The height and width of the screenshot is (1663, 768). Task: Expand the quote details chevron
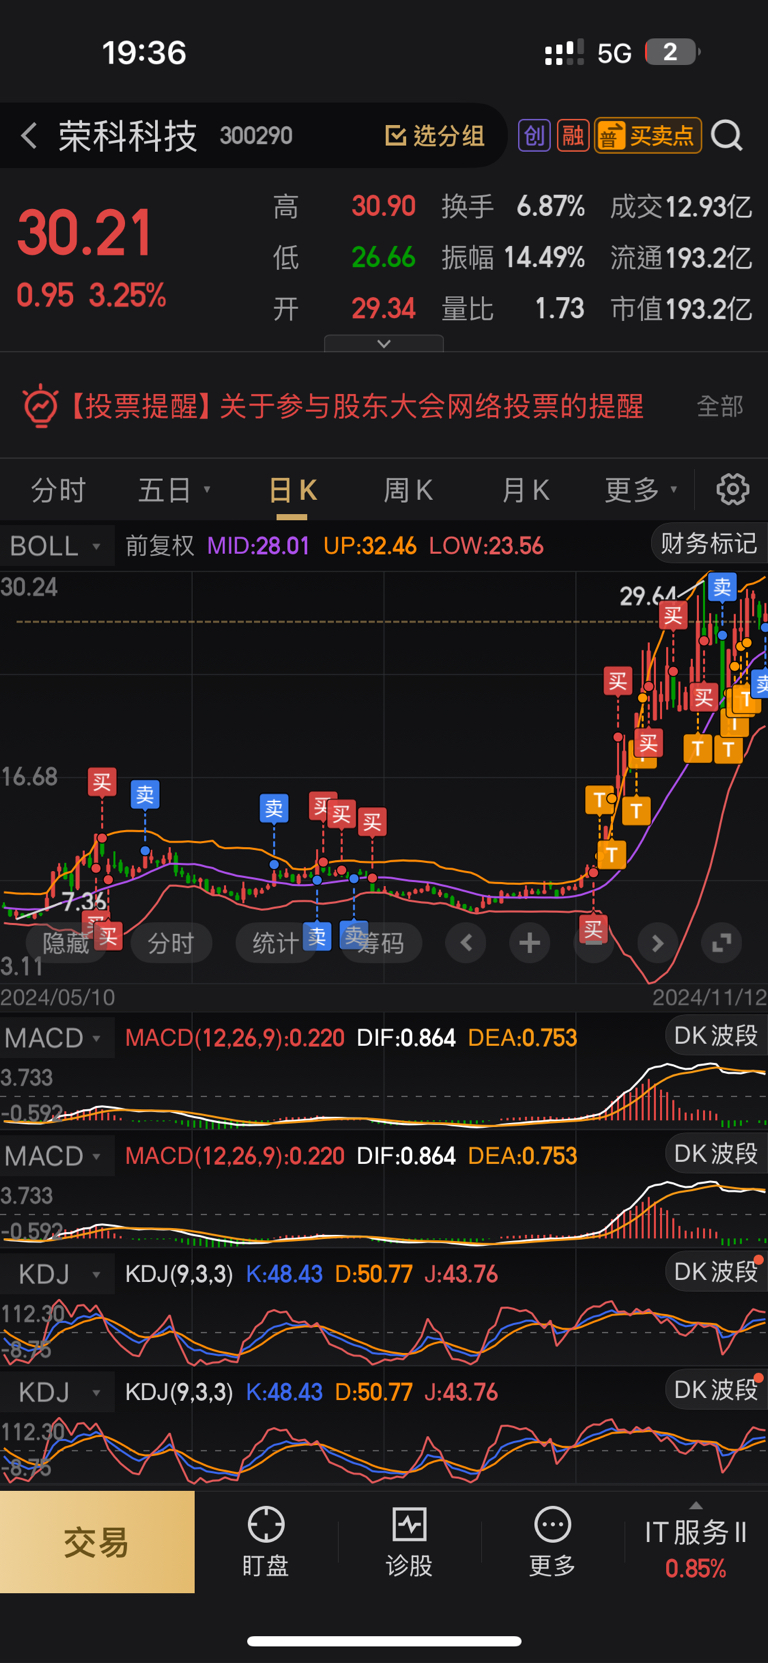click(384, 343)
